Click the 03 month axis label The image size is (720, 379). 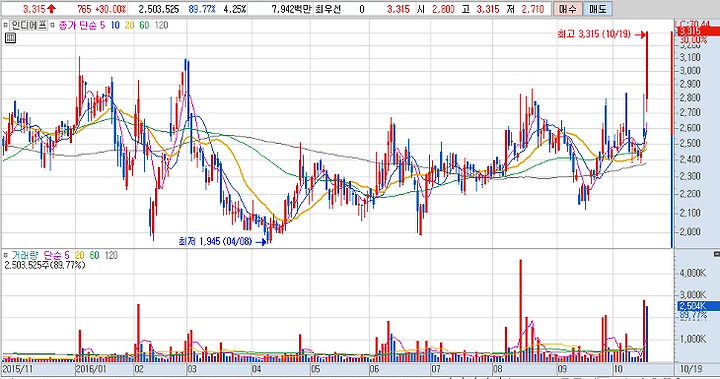tap(192, 369)
